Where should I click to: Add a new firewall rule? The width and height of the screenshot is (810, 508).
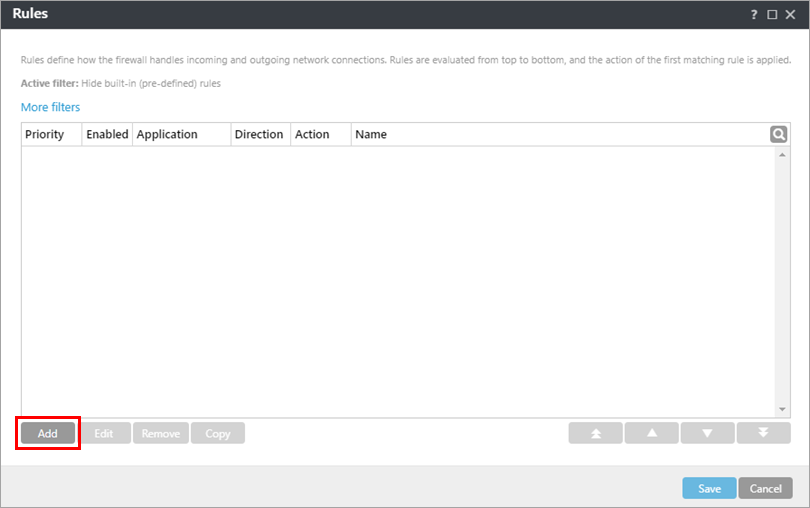point(48,433)
